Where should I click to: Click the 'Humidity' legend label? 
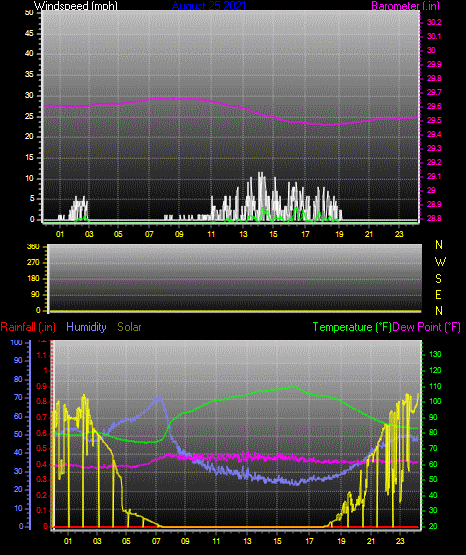(86, 327)
